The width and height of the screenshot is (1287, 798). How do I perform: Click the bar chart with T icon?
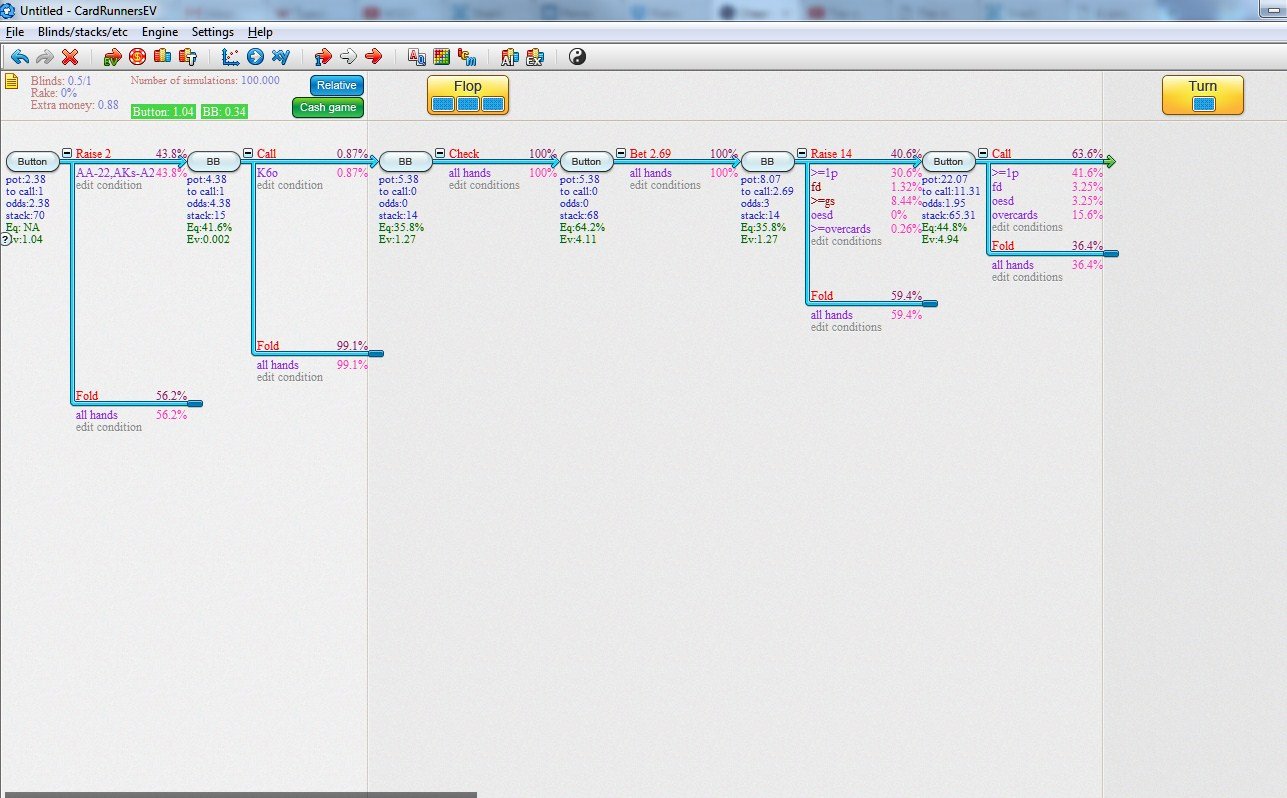point(187,57)
